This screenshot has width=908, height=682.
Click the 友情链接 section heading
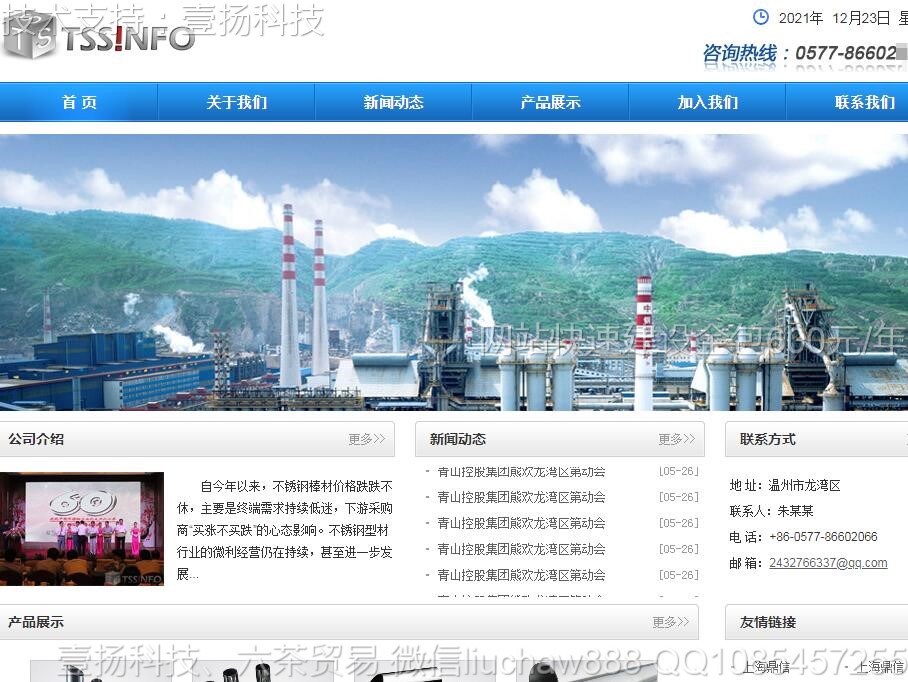click(768, 622)
